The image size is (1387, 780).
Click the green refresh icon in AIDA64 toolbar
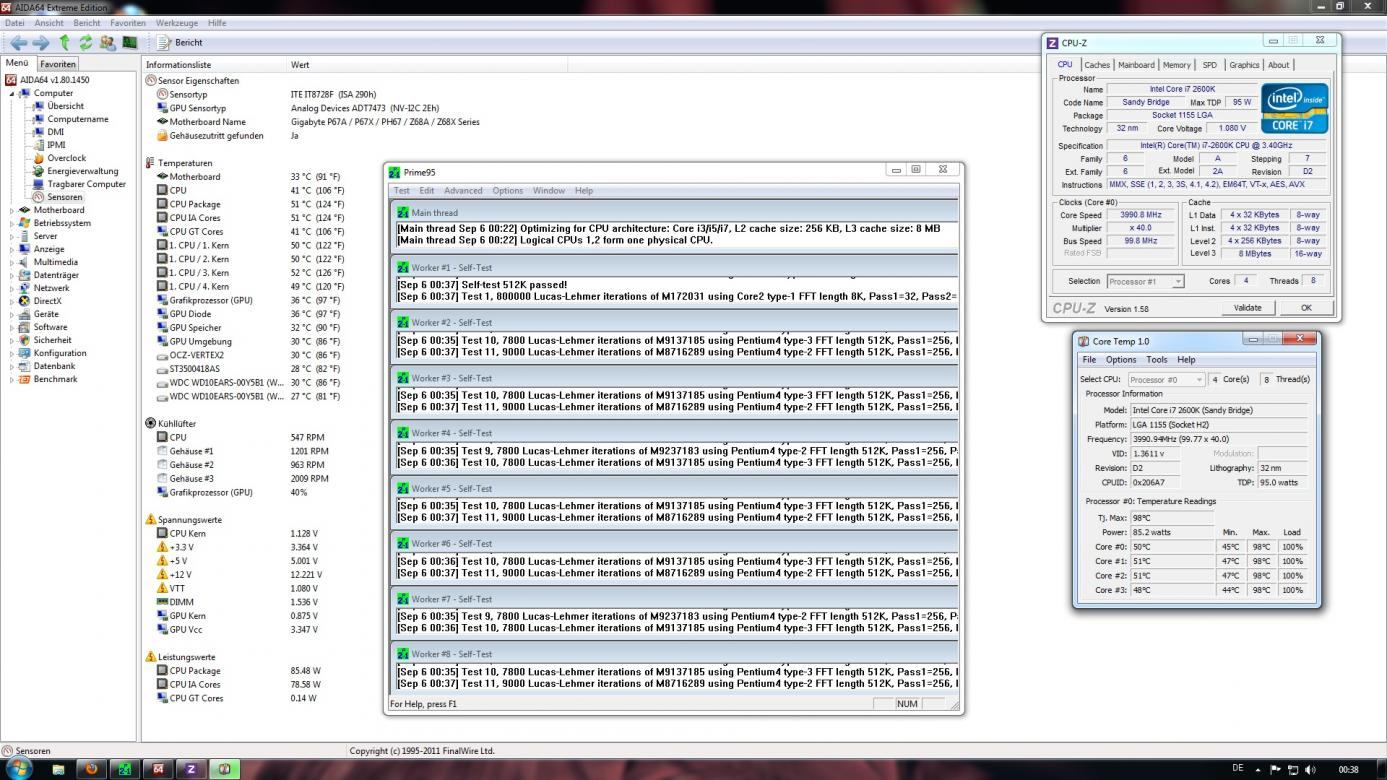point(86,42)
